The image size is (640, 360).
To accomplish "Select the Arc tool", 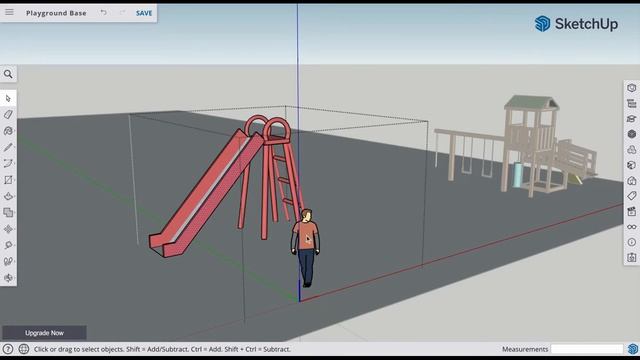I will coord(8,164).
